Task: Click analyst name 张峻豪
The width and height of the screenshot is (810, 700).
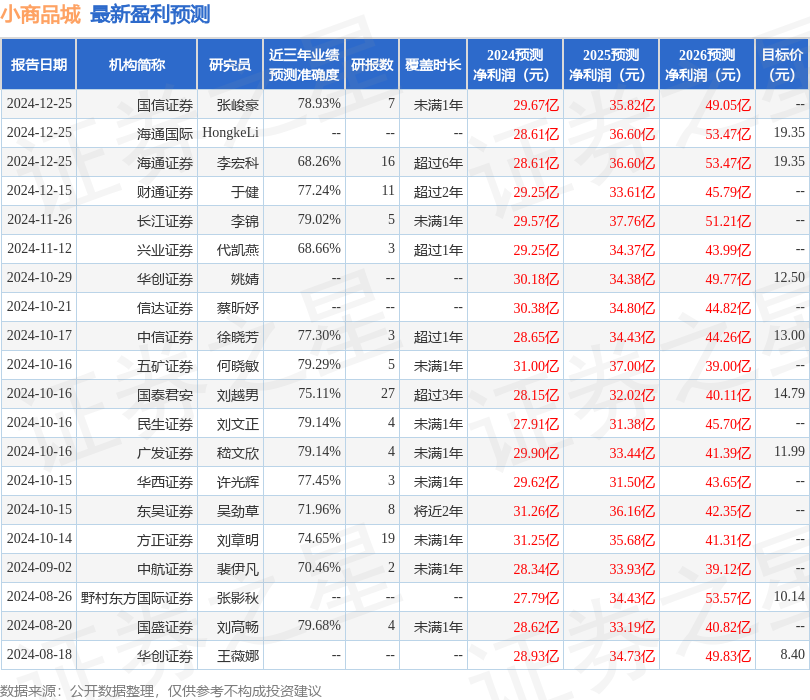Action: point(238,105)
